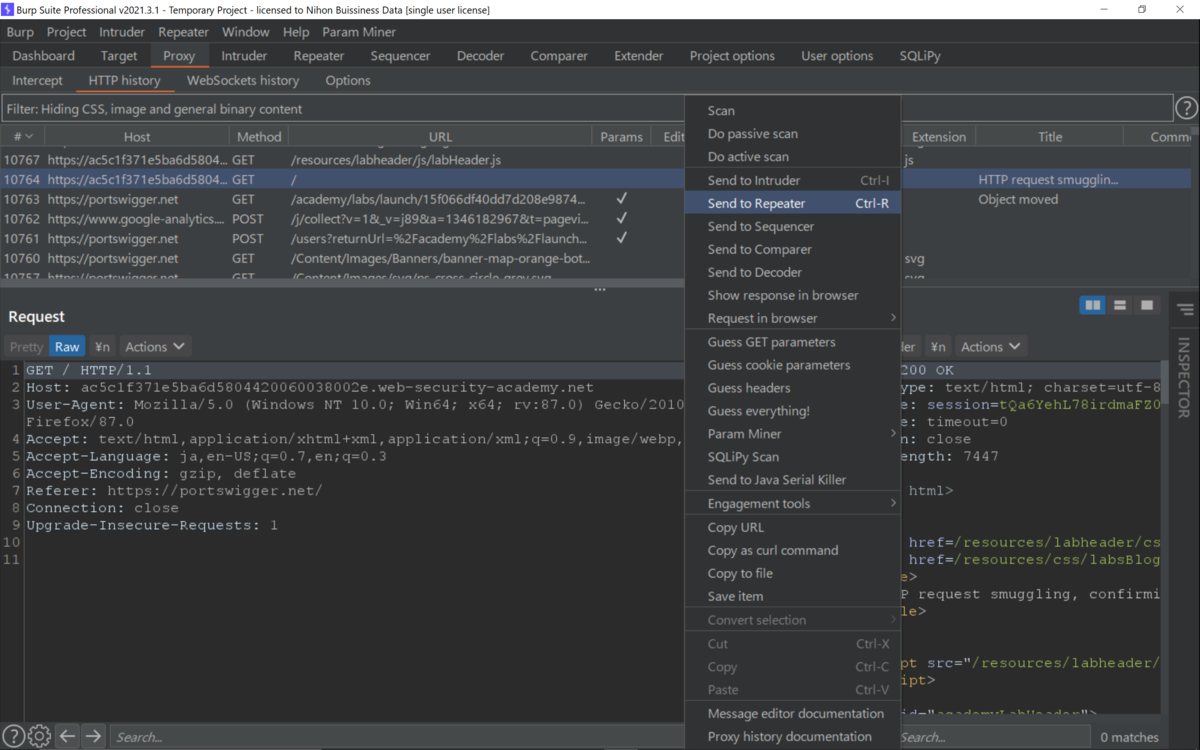Screen dimensions: 1200x750
Task: Select the single-pane message view layout icon
Action: click(x=1146, y=305)
